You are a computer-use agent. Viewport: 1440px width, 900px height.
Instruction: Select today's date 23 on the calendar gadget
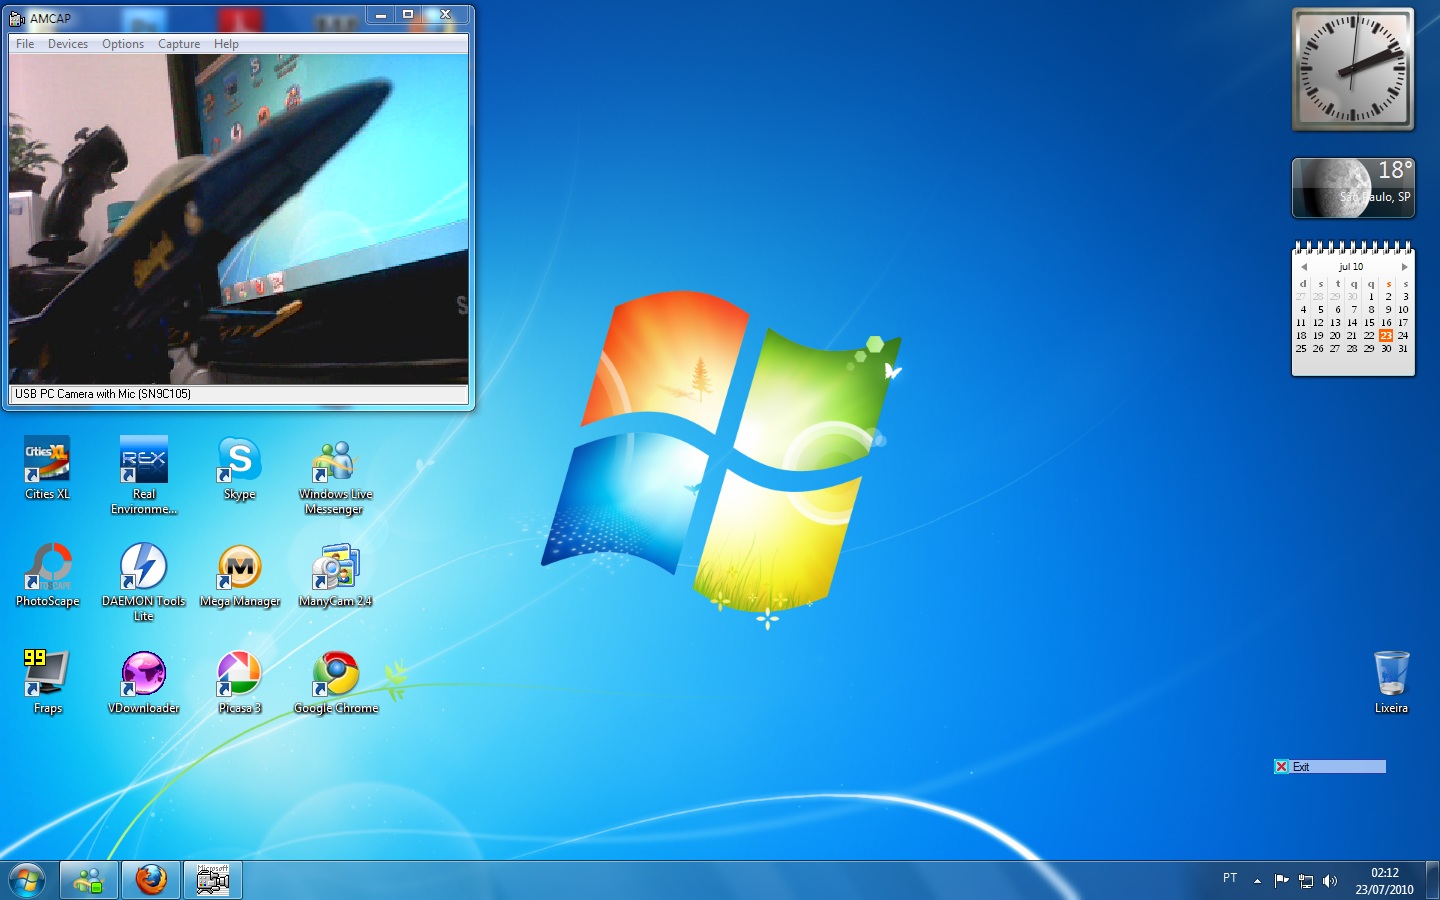[x=1386, y=336]
